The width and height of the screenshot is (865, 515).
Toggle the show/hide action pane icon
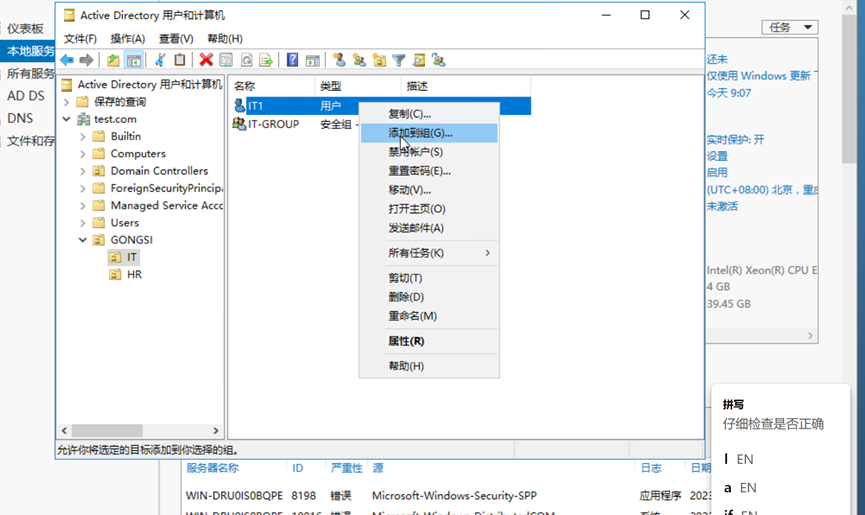coord(313,60)
